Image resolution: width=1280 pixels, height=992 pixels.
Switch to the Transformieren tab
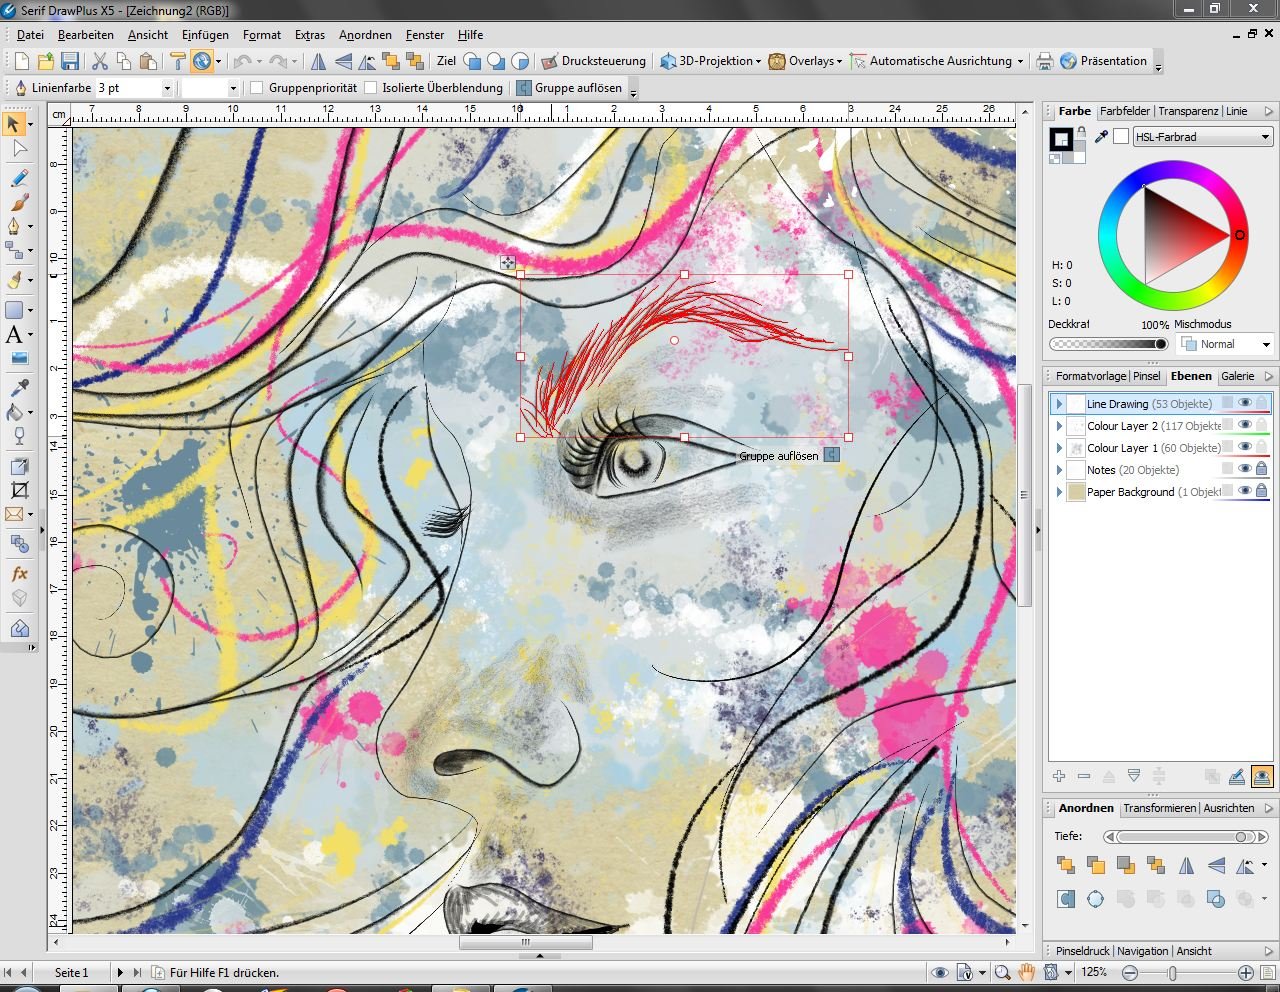1160,808
